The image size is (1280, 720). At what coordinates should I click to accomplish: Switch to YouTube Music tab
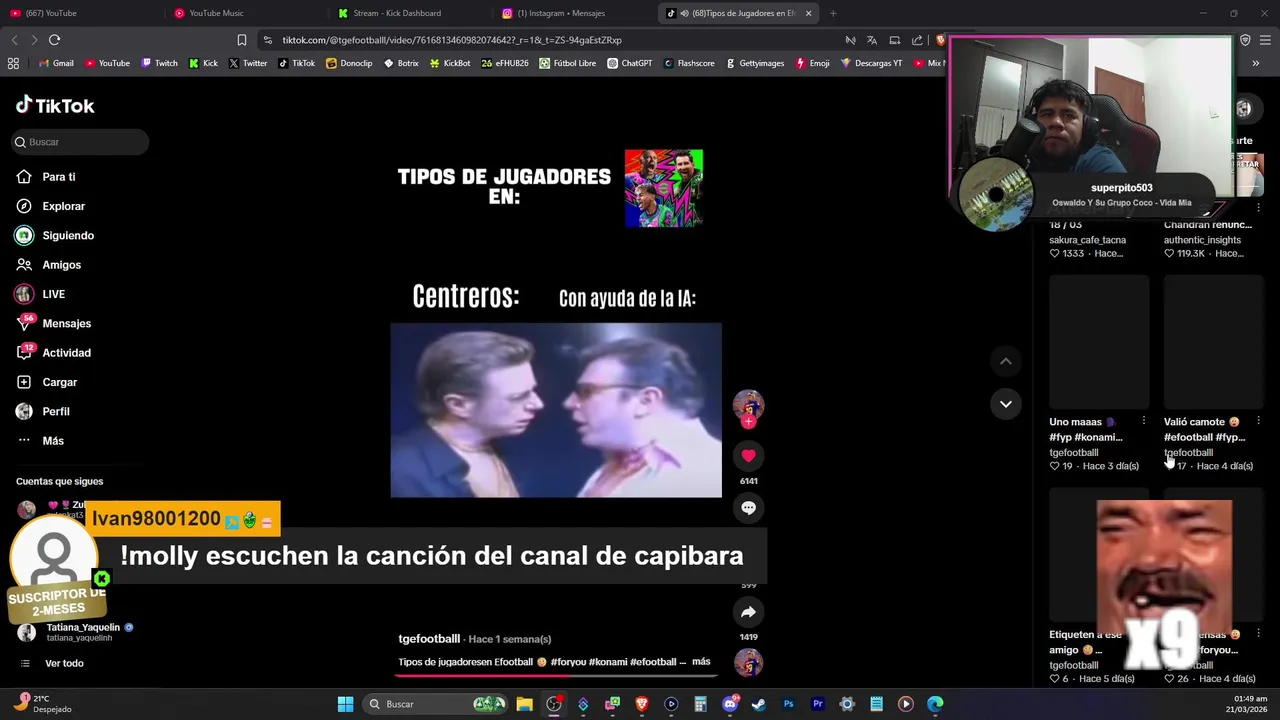(245, 13)
